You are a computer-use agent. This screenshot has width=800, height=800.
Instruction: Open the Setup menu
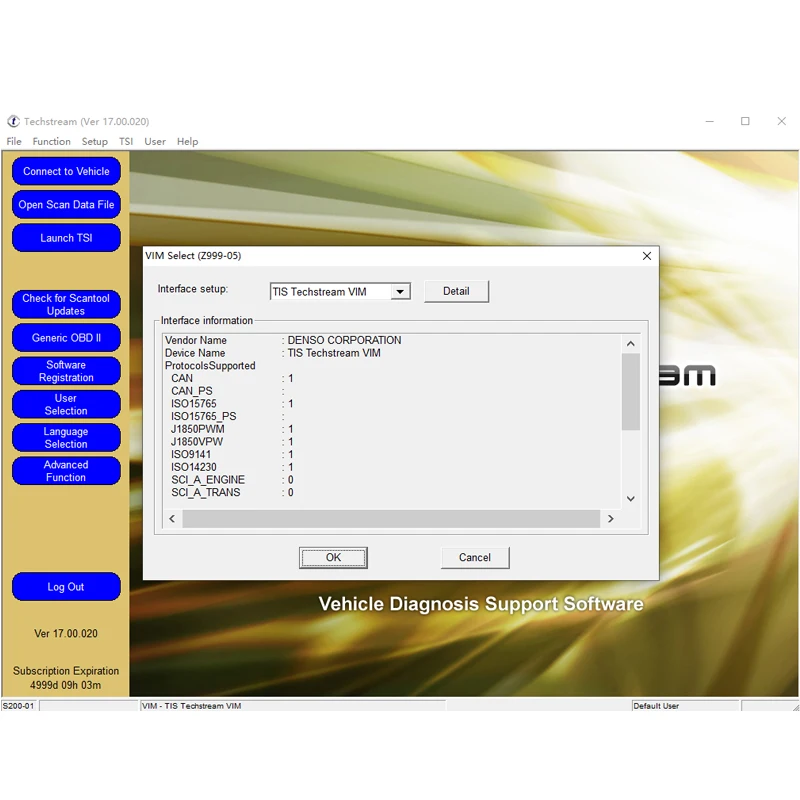pos(94,141)
